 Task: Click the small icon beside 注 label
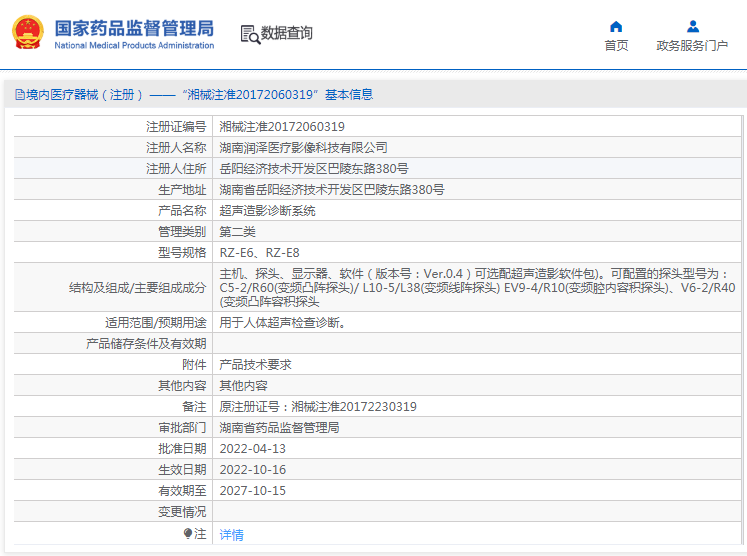coord(188,534)
